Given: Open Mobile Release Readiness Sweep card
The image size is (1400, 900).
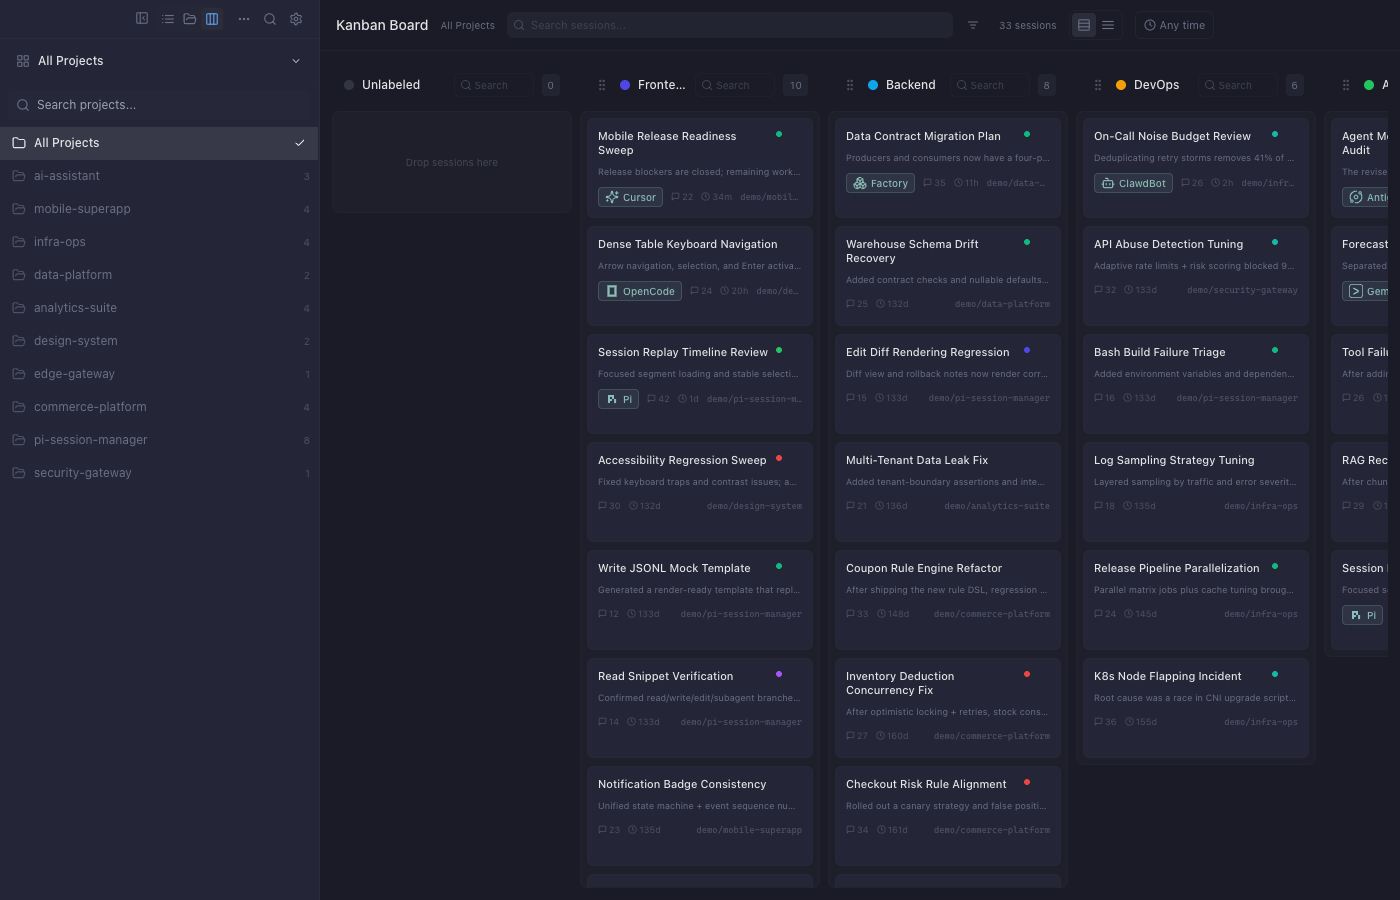Looking at the screenshot, I should coord(700,168).
